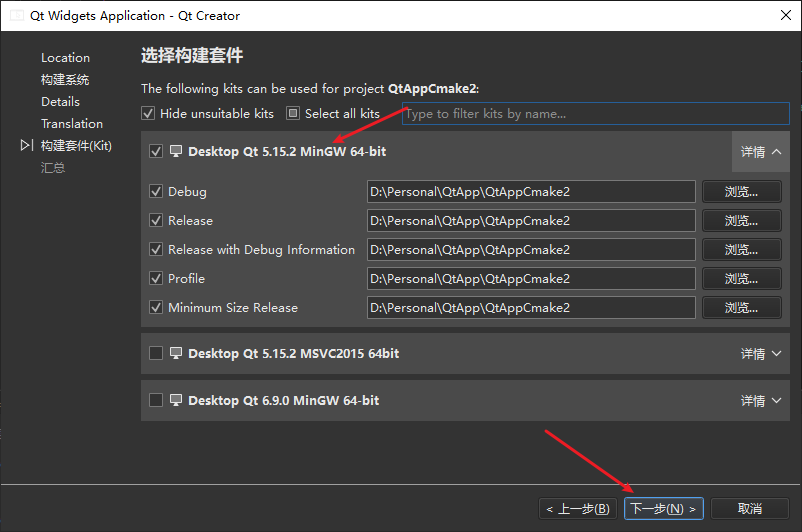Image resolution: width=802 pixels, height=532 pixels.
Task: Click the Profile build directory path field
Action: pos(530,279)
